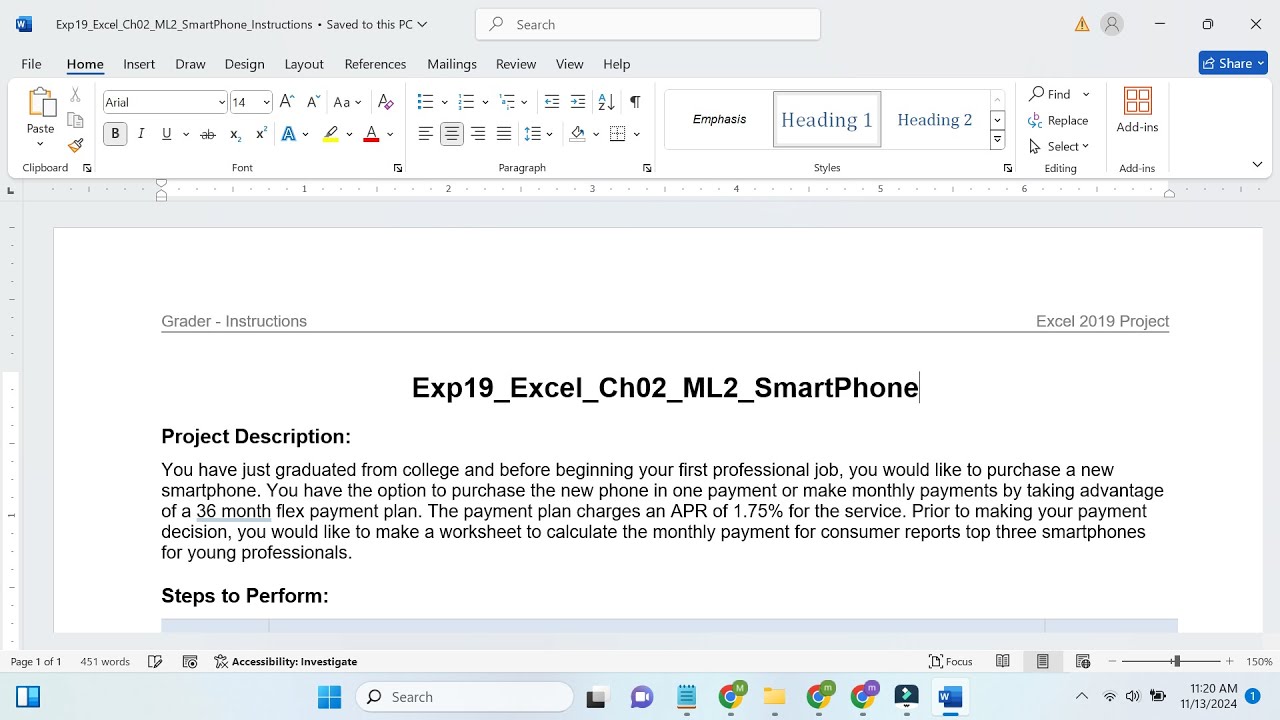Switch to Web Layout view

[x=1083, y=661]
